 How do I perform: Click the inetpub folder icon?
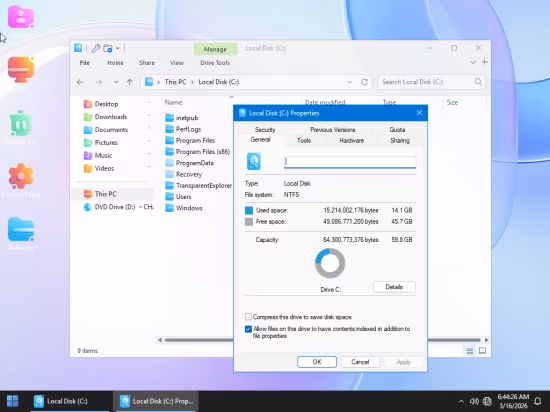(x=170, y=117)
